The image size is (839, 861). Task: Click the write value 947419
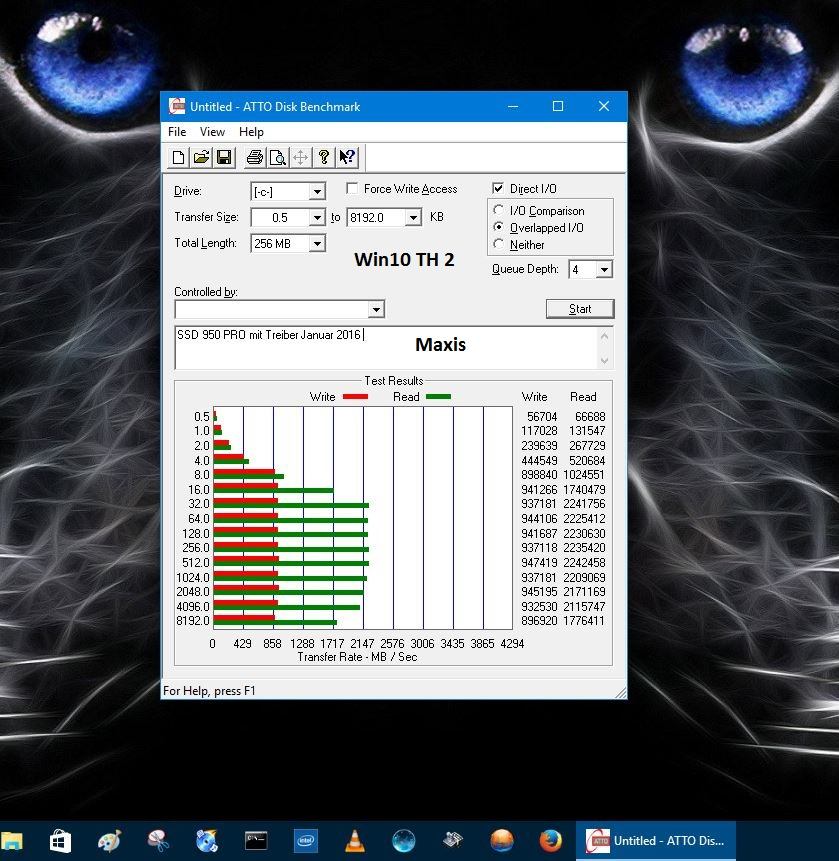(539, 563)
